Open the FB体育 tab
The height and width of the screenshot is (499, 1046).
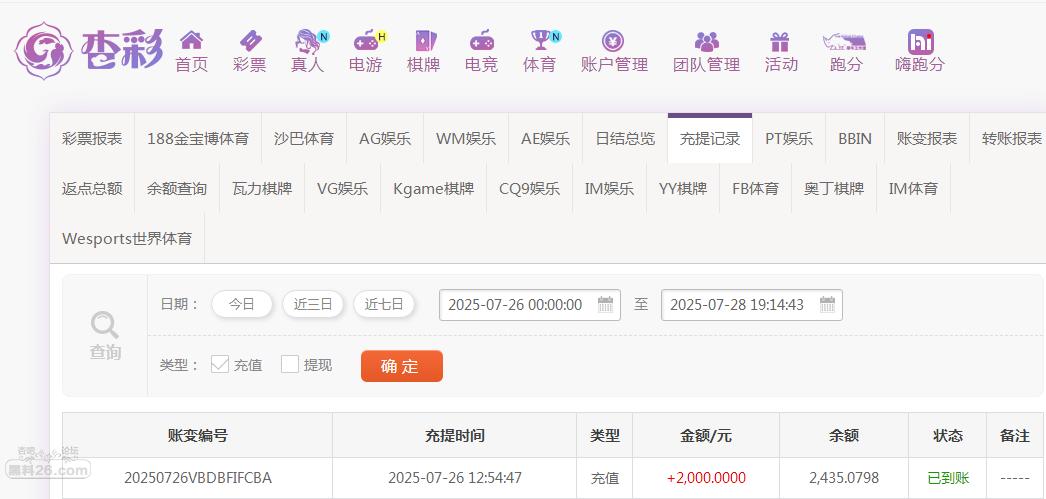[756, 189]
